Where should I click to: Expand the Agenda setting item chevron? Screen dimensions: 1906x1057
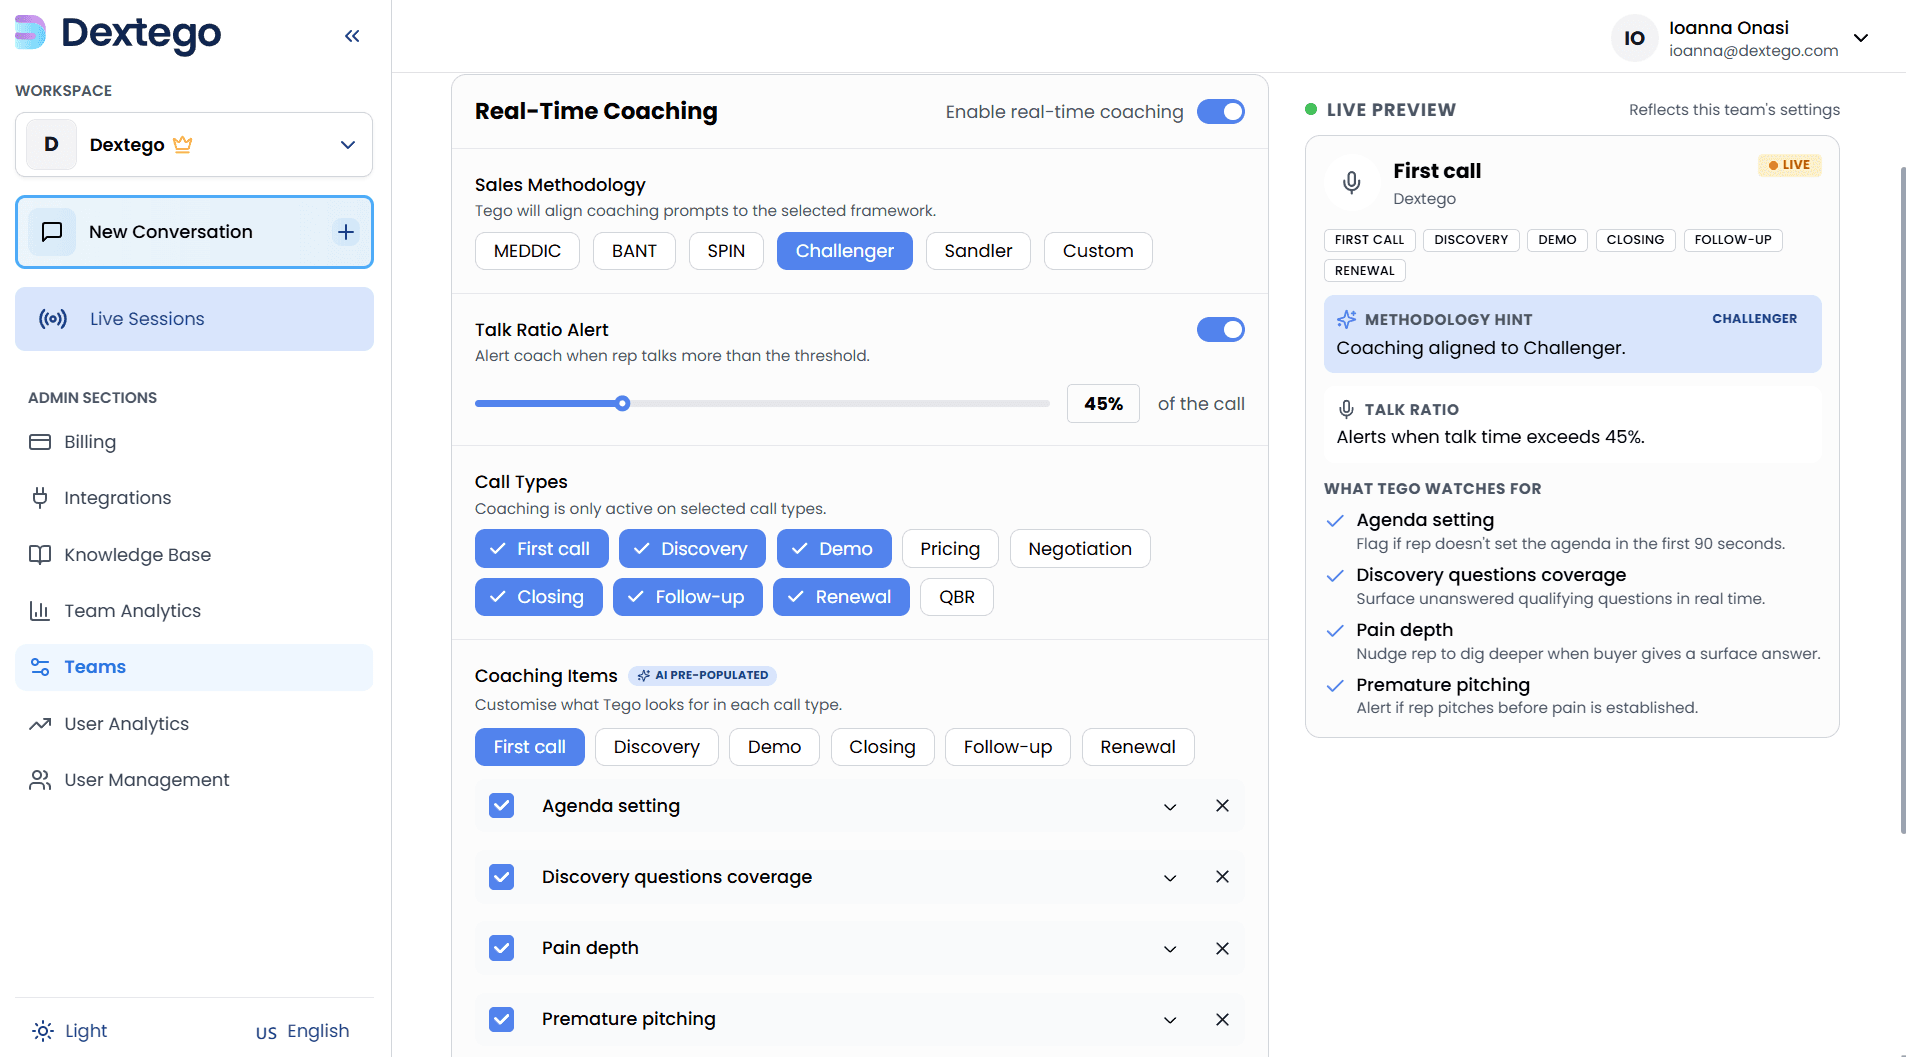(x=1170, y=807)
